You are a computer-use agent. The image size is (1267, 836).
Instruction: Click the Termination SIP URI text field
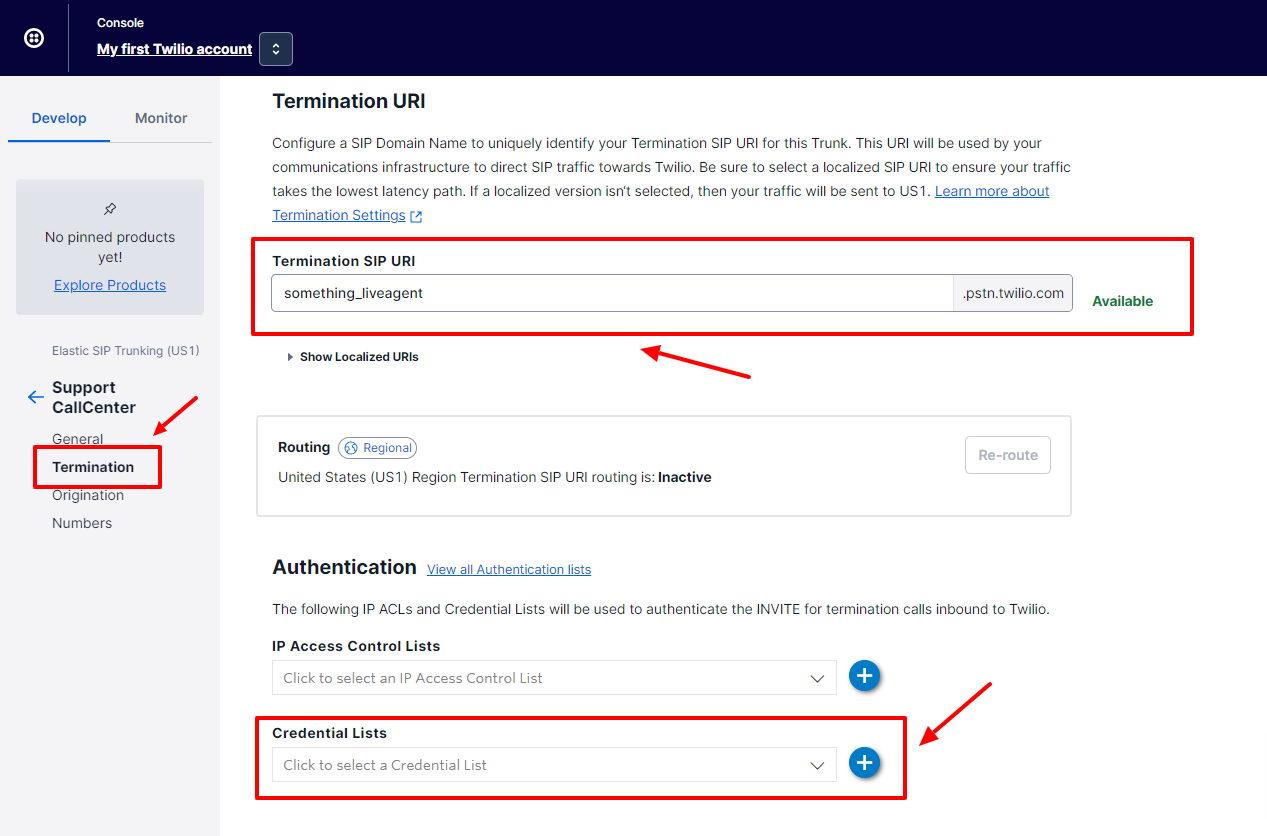coord(610,294)
